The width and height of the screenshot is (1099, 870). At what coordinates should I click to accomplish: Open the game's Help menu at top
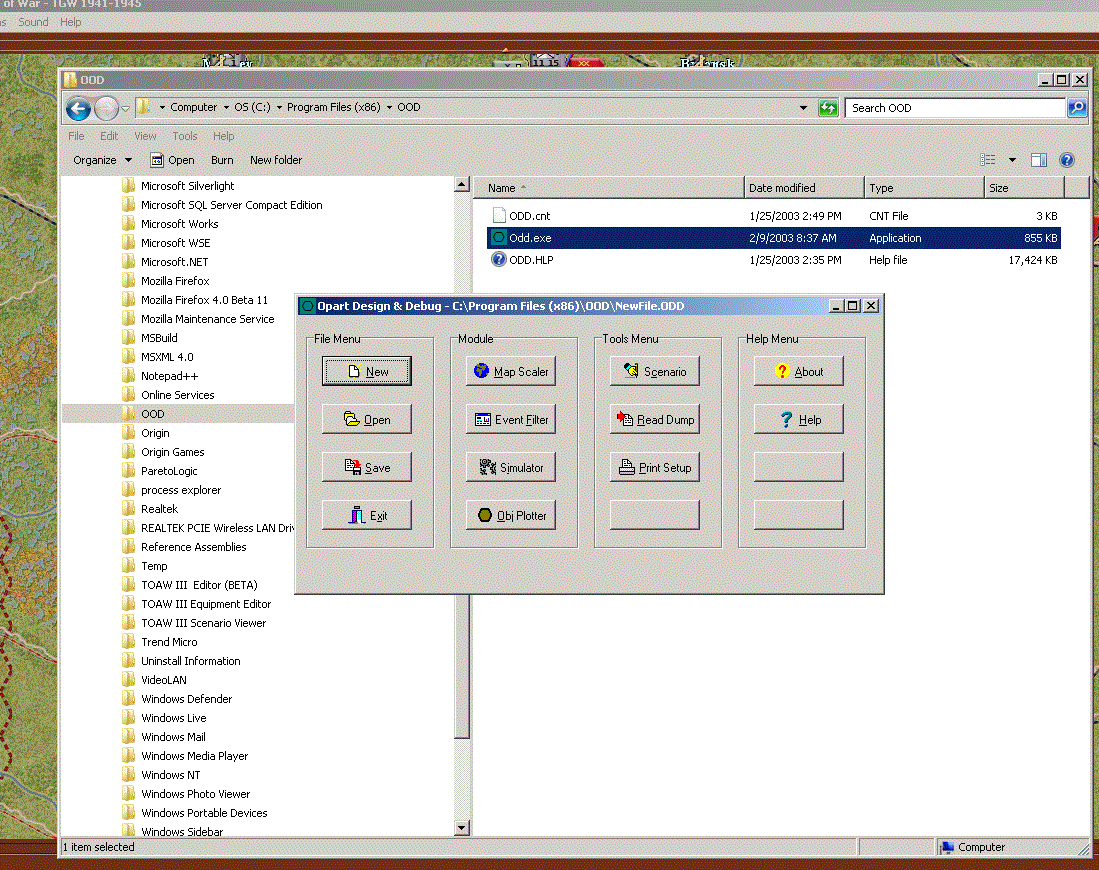pos(71,22)
